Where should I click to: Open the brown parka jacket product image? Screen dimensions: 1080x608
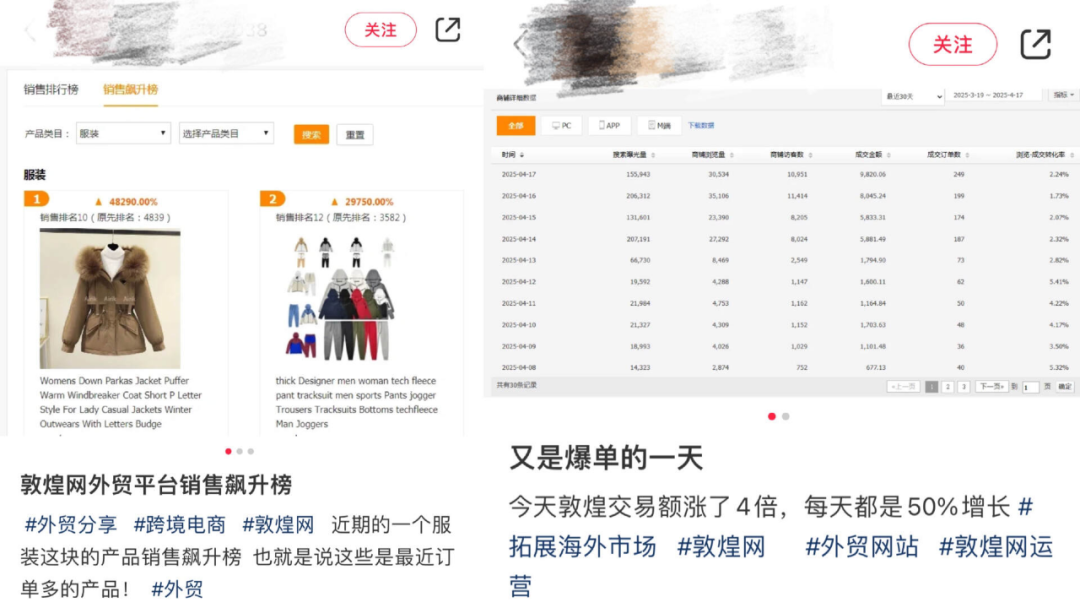[110, 299]
